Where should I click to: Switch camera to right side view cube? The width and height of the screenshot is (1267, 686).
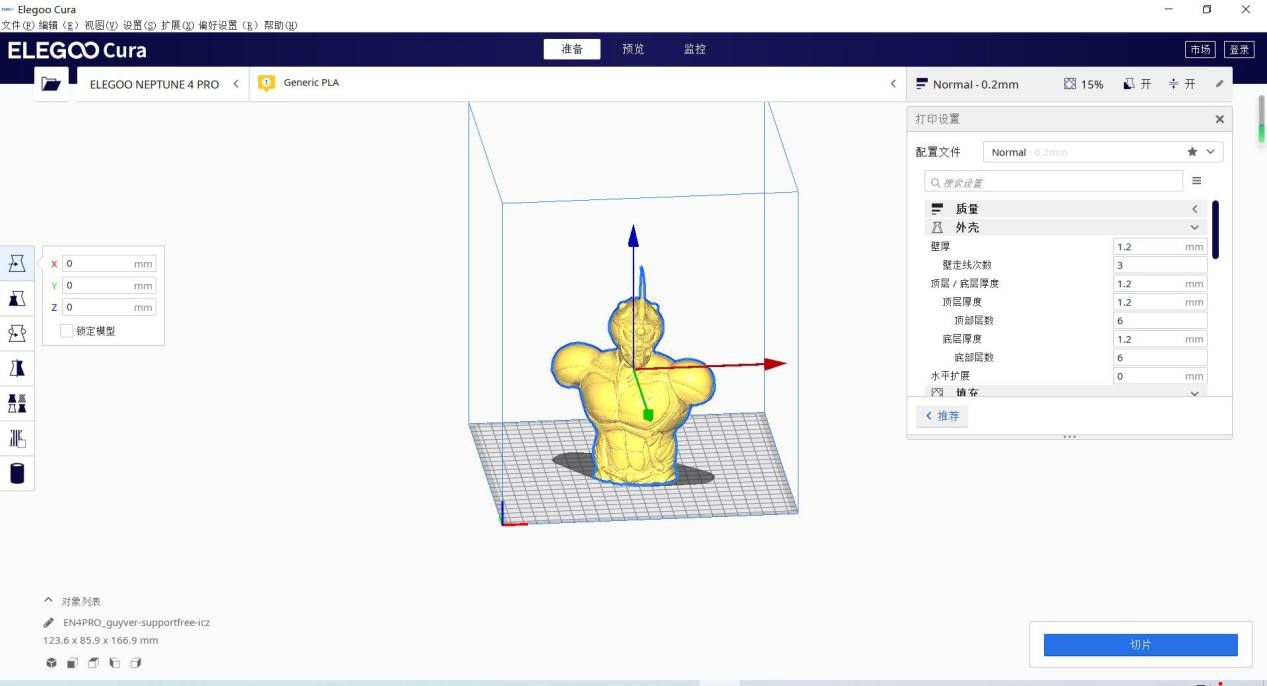tap(135, 663)
